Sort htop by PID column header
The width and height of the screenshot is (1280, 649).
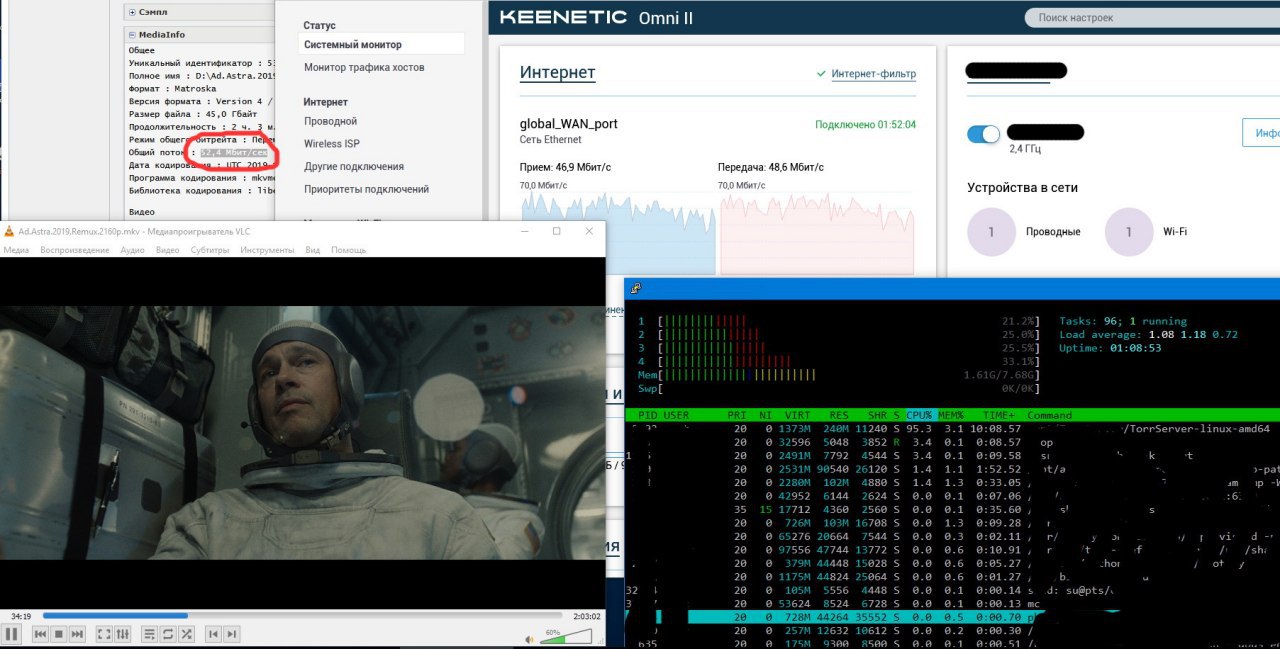click(647, 415)
